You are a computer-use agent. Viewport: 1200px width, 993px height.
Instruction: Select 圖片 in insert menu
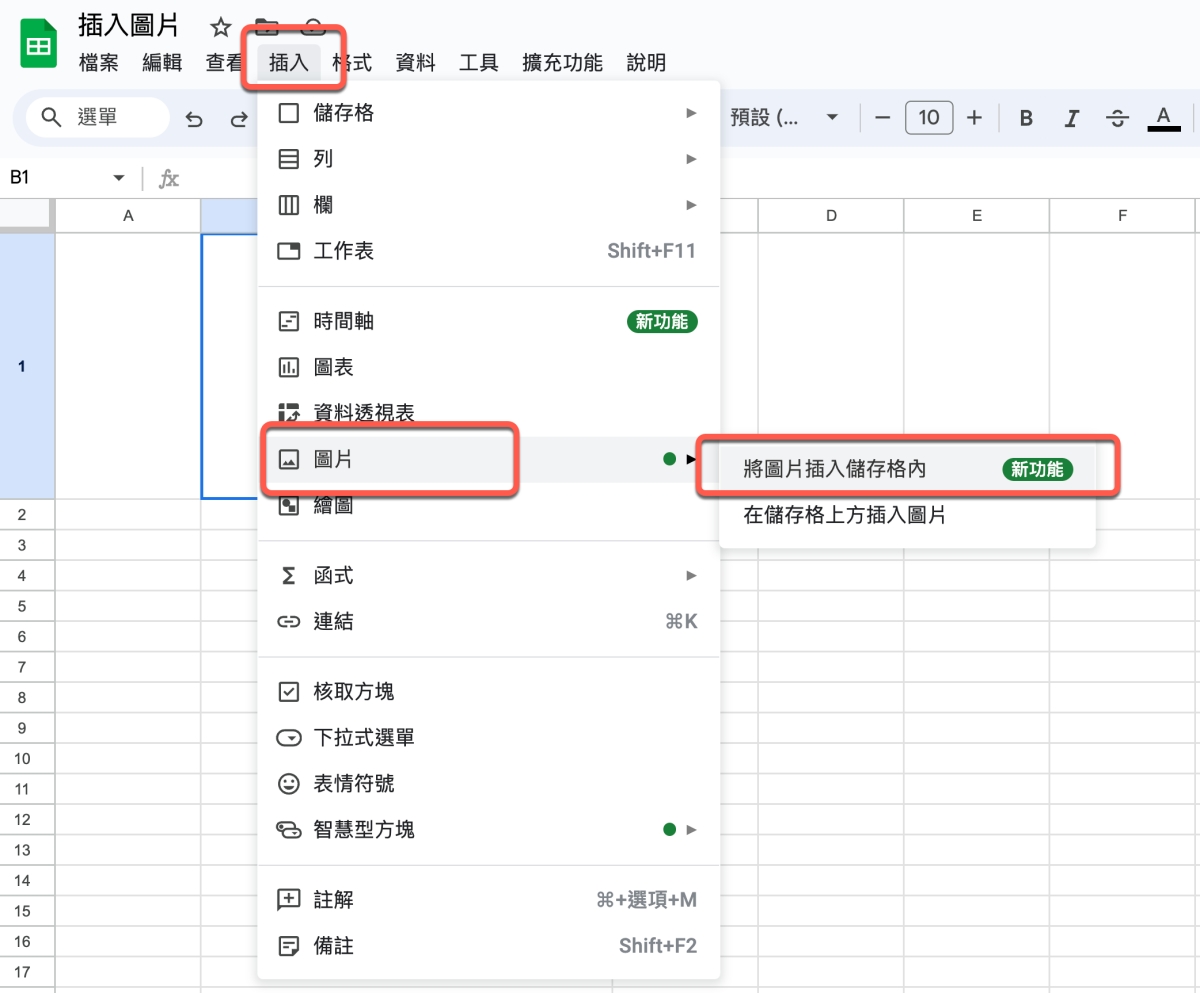point(488,459)
